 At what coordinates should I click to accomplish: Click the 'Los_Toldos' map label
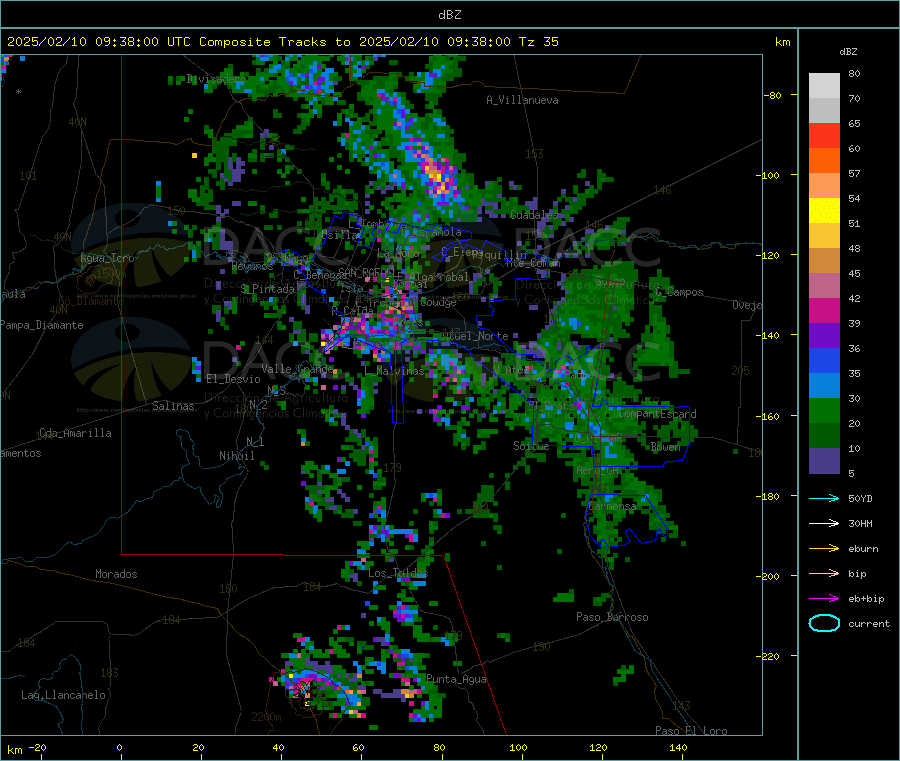398,573
